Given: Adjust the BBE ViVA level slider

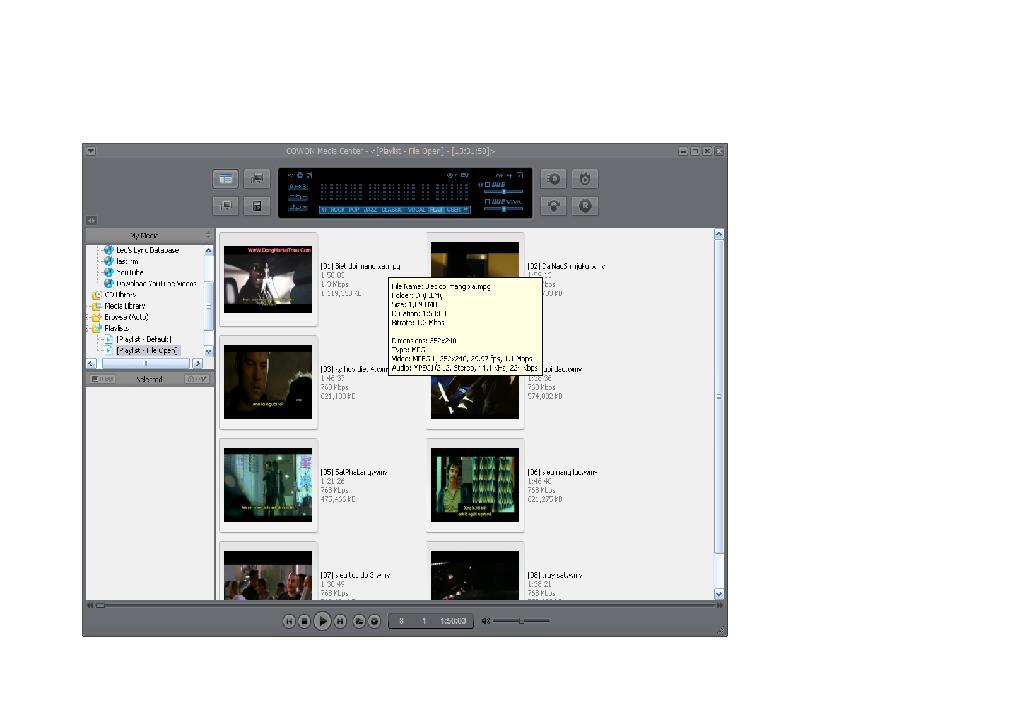Looking at the screenshot, I should coord(503,209).
